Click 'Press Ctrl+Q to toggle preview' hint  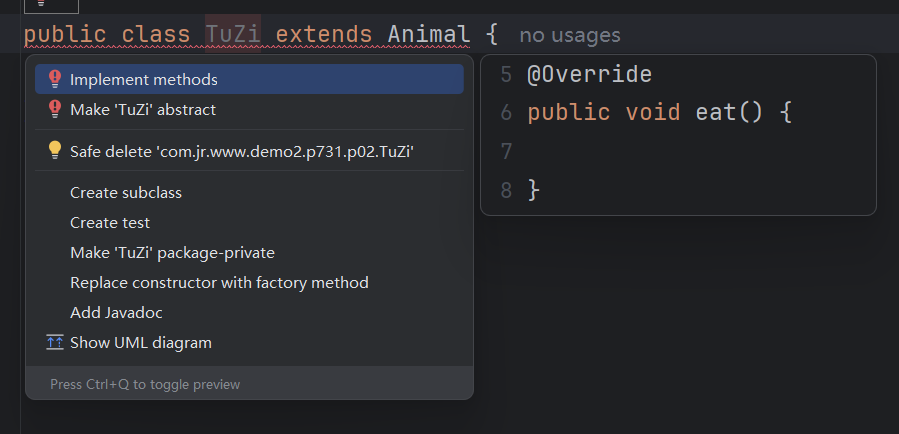pos(145,384)
